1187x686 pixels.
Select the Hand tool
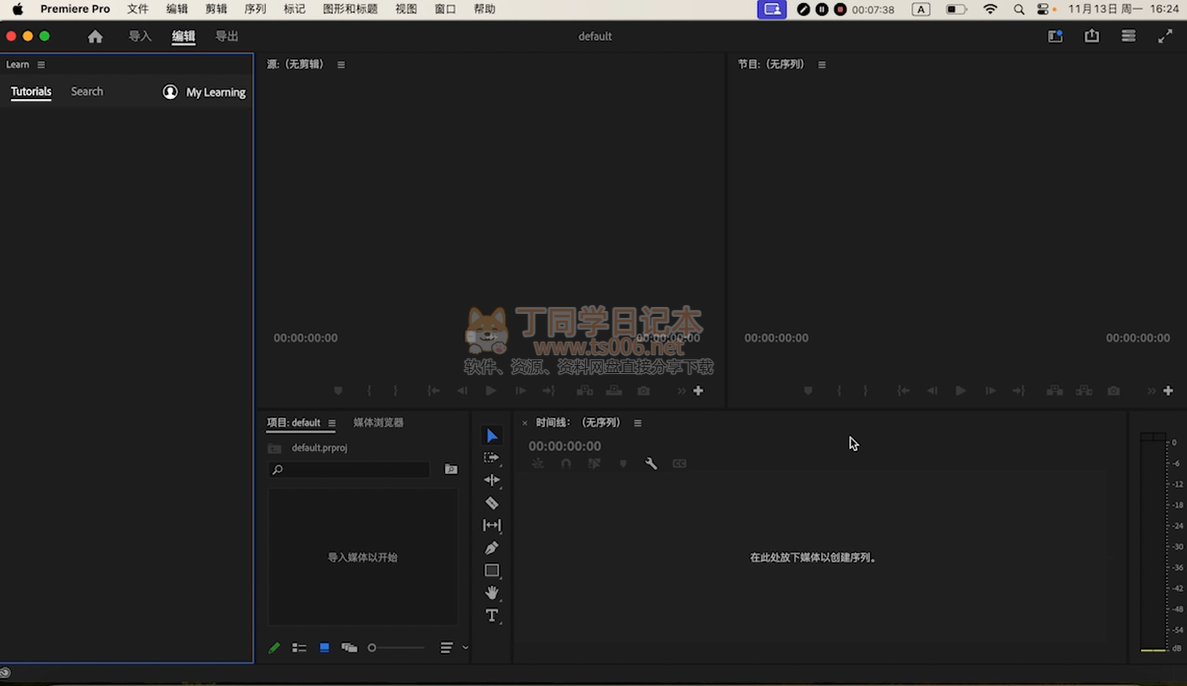491,593
